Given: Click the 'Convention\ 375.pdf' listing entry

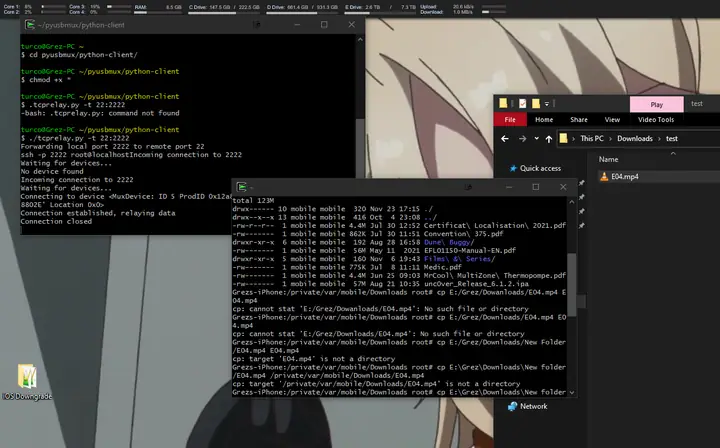Looking at the screenshot, I should [x=463, y=234].
